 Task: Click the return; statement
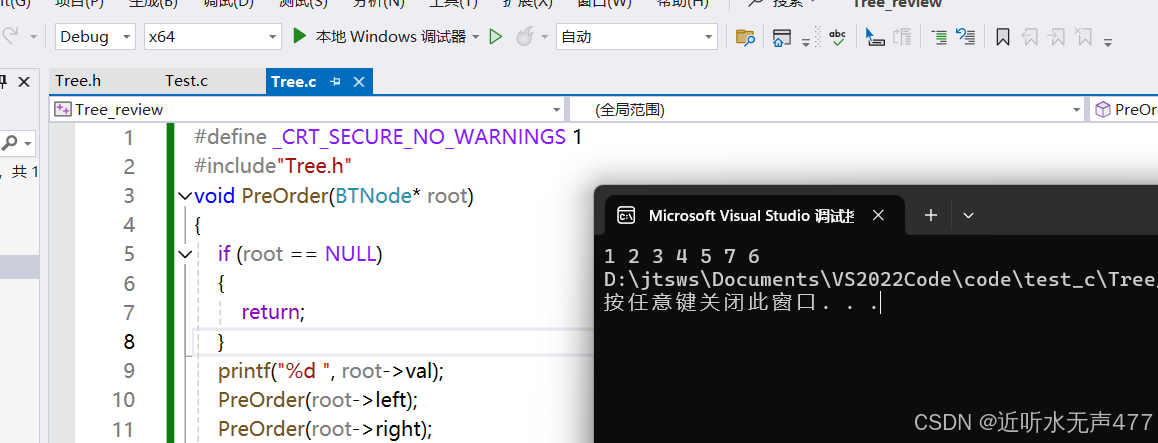pos(273,312)
